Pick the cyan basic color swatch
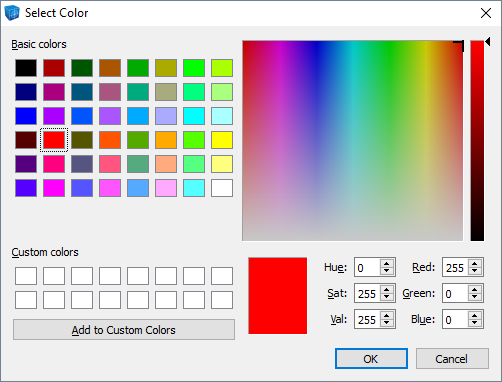The image size is (502, 382). (x=194, y=116)
